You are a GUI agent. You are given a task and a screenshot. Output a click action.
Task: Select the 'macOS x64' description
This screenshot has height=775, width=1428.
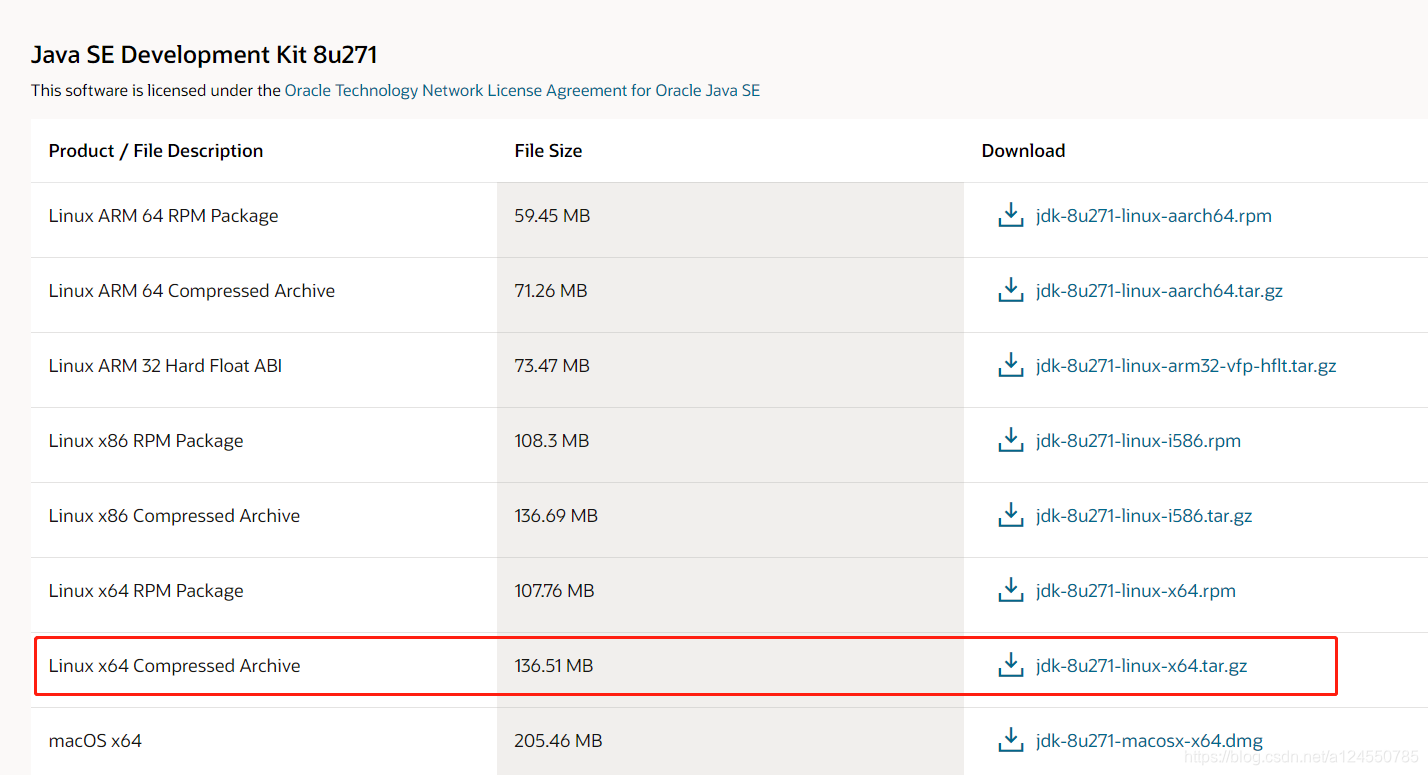tap(95, 741)
